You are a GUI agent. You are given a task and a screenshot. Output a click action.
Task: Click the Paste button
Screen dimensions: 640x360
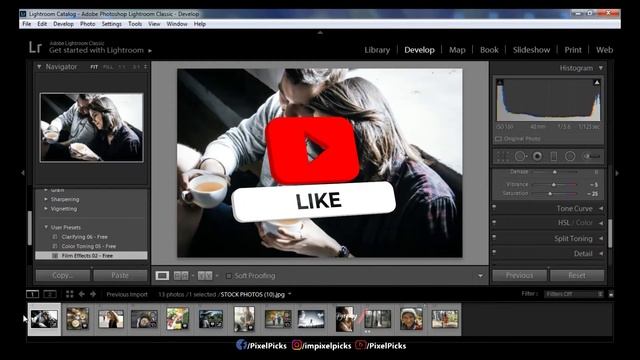[120, 276]
